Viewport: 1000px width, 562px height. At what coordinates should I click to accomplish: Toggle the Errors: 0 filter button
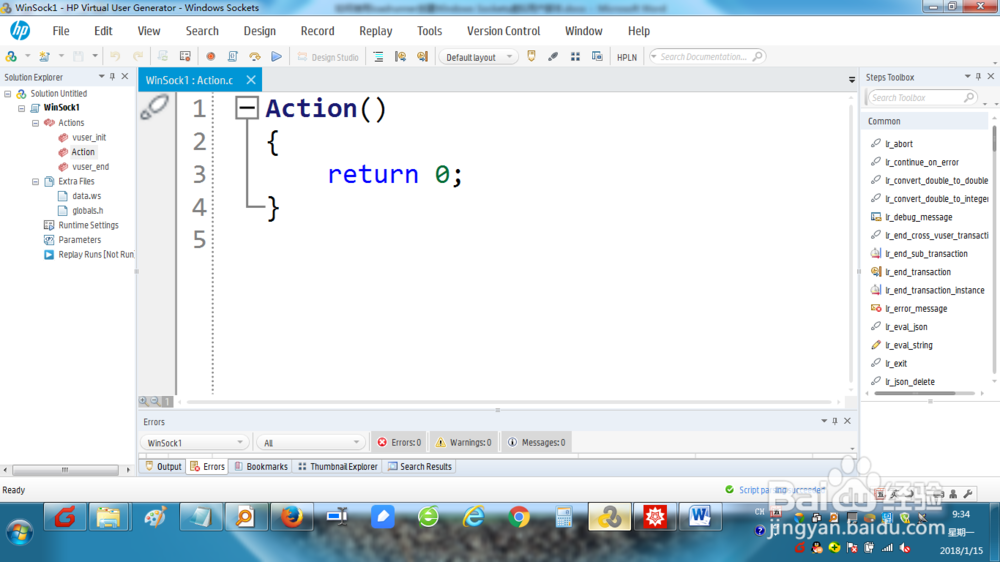[x=399, y=442]
